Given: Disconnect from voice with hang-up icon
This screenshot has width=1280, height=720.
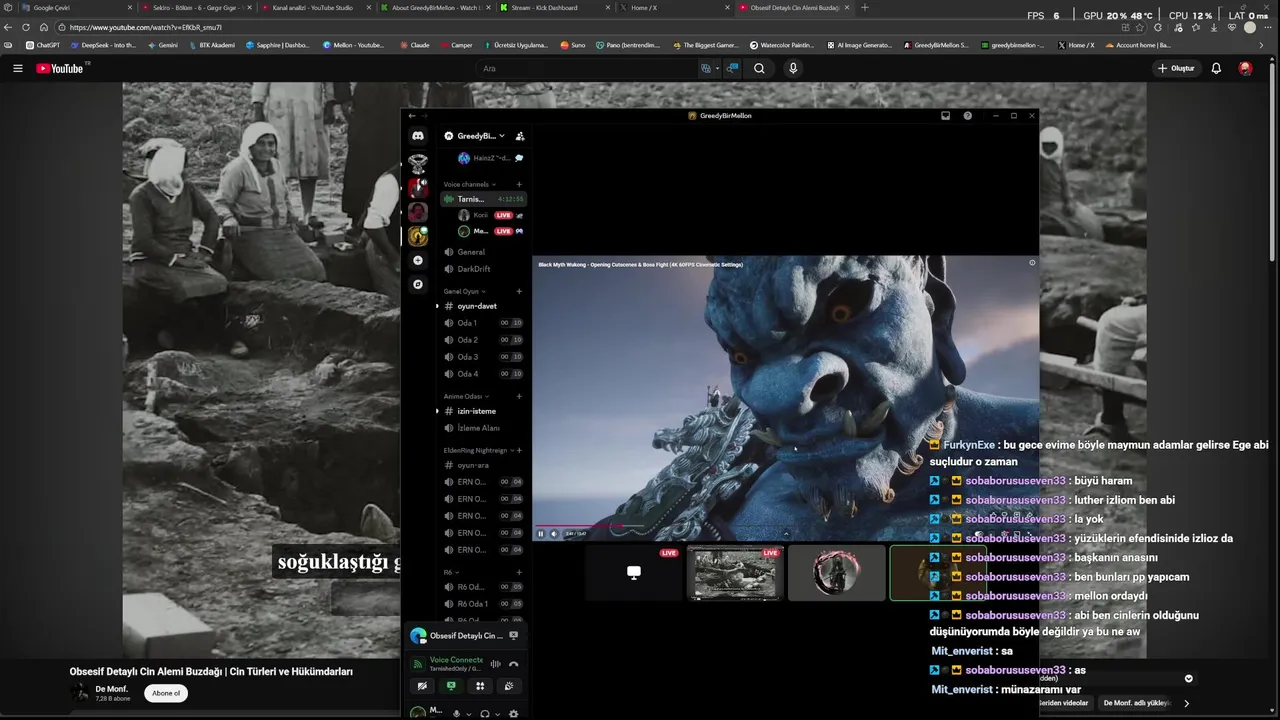Looking at the screenshot, I should [514, 664].
